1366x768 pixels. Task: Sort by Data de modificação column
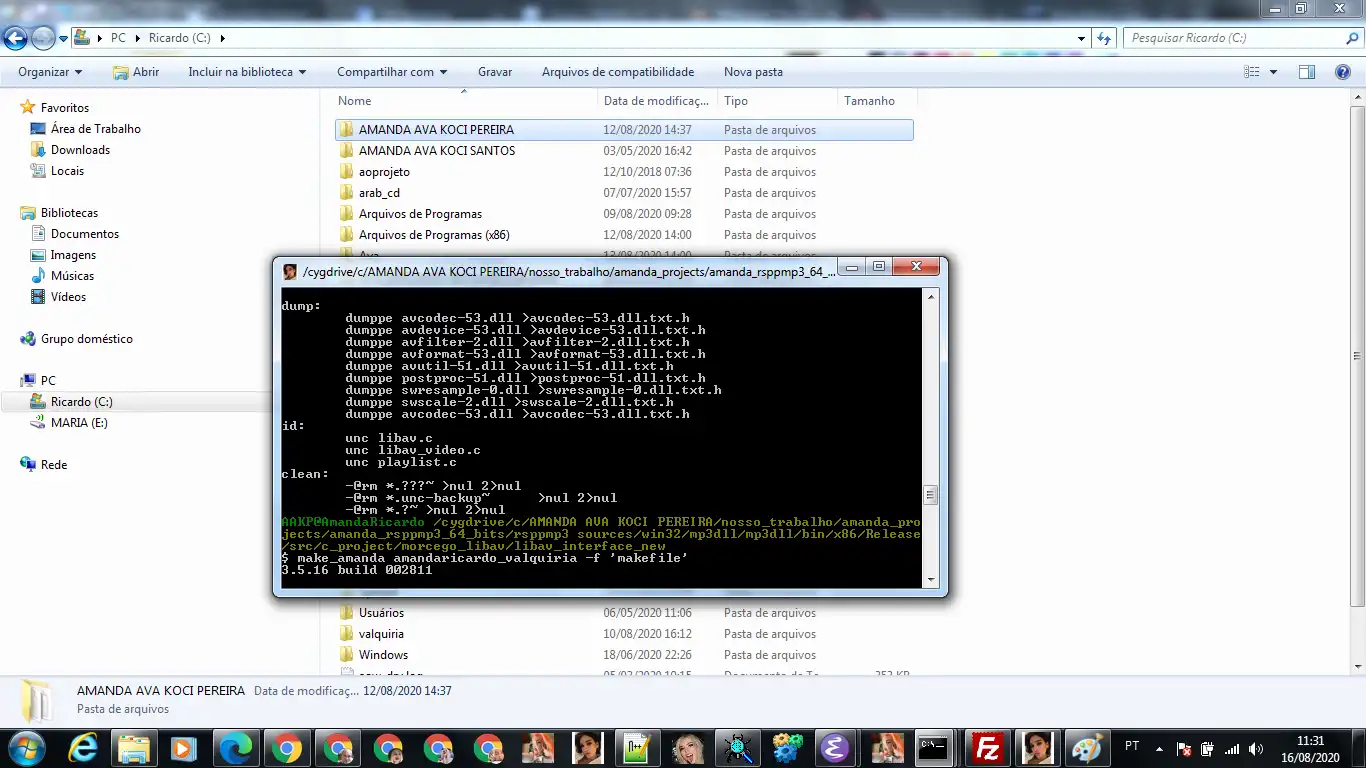(x=658, y=101)
